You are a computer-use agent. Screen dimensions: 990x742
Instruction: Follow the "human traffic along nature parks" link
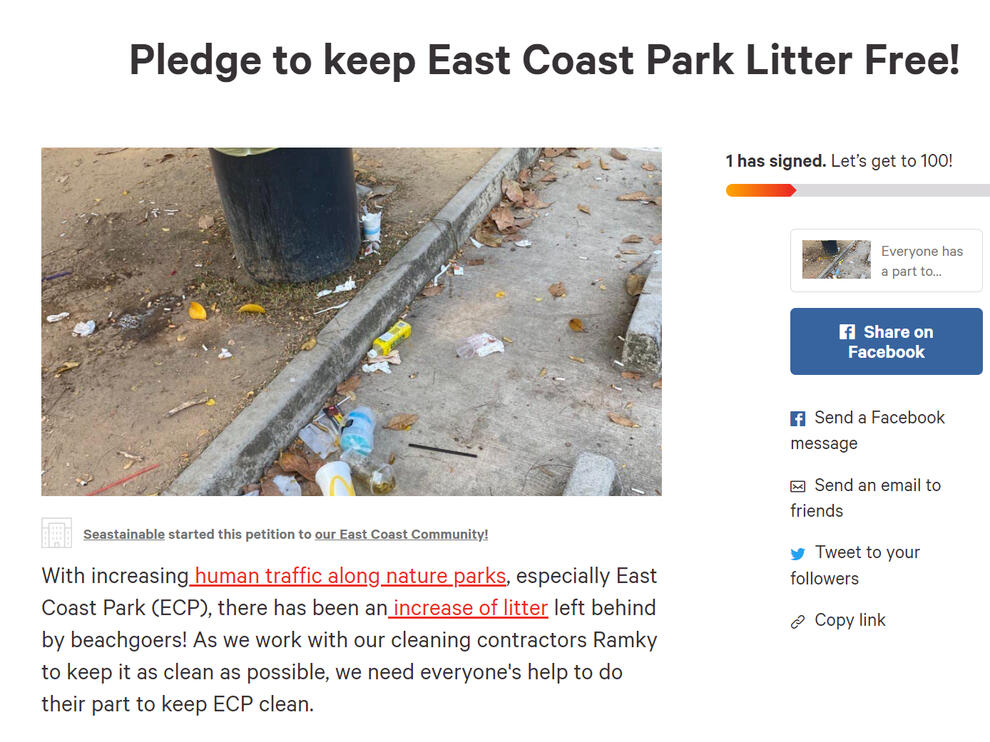[x=350, y=576]
